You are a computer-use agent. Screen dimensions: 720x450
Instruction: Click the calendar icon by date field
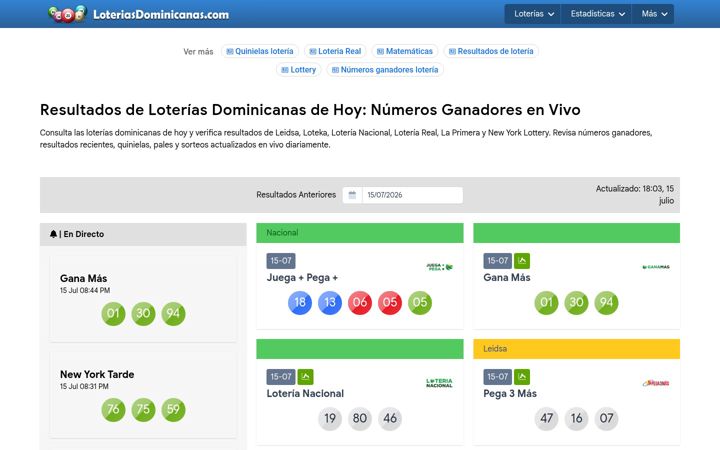352,195
